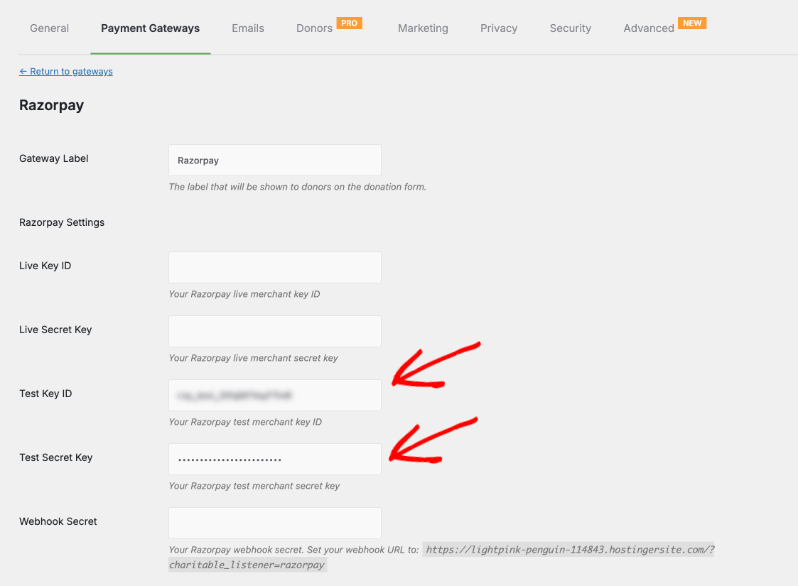Click 'Your Razorpay test merchant secret key' hint
798x586 pixels.
click(x=254, y=486)
